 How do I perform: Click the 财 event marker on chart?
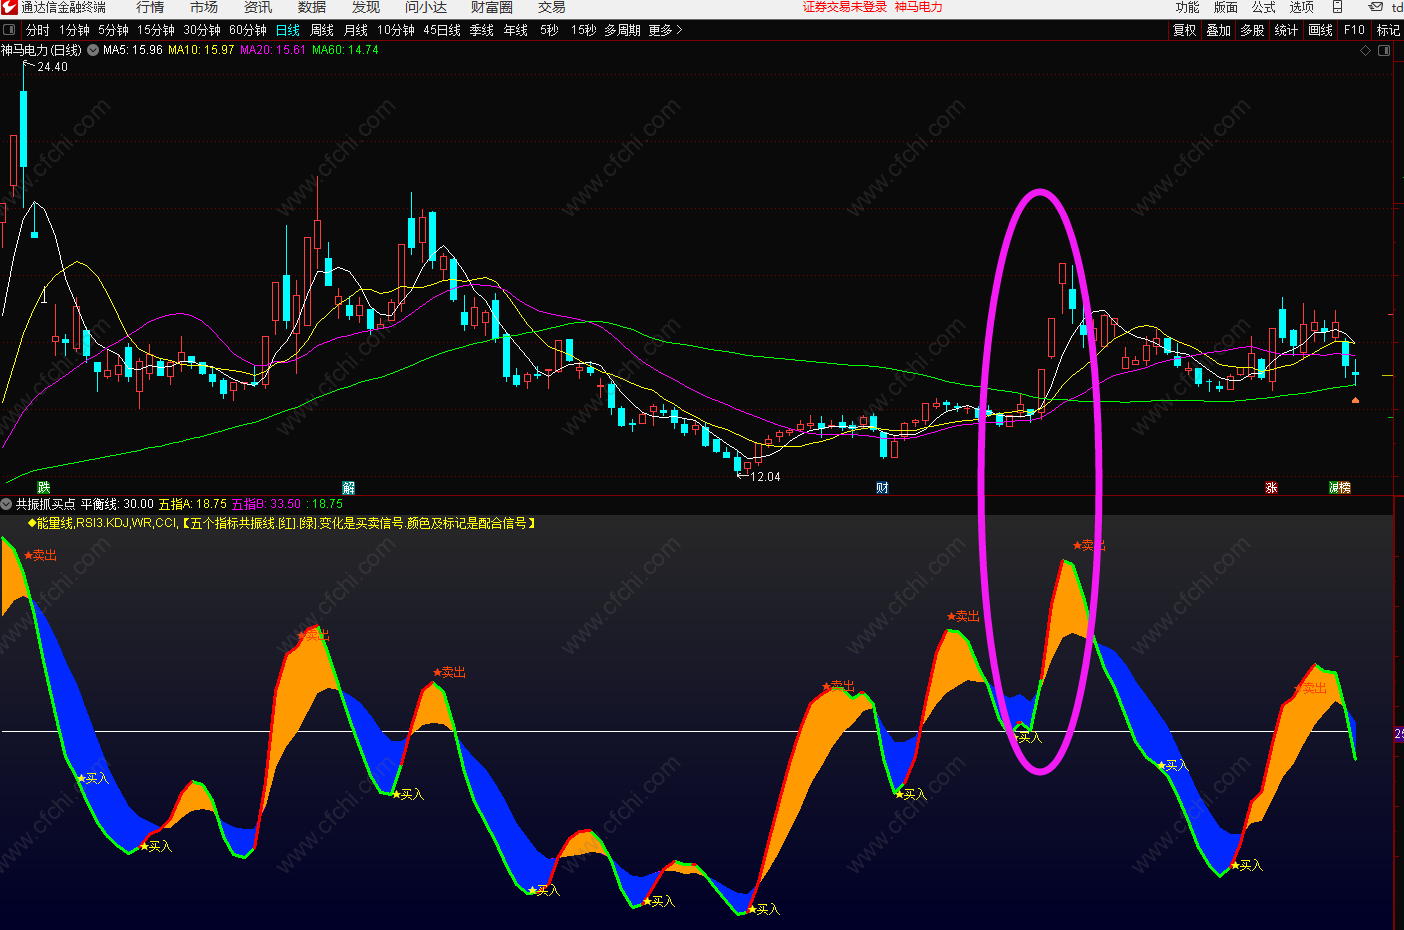pos(882,488)
